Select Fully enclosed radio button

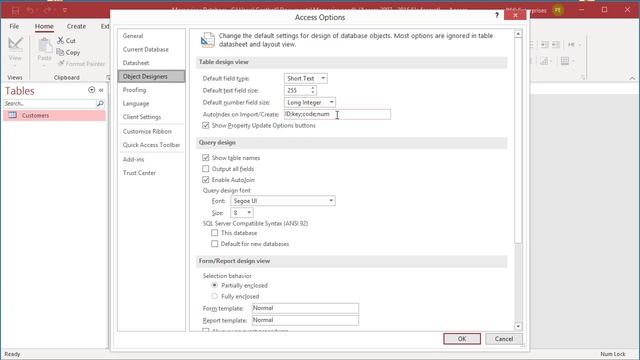tap(215, 296)
